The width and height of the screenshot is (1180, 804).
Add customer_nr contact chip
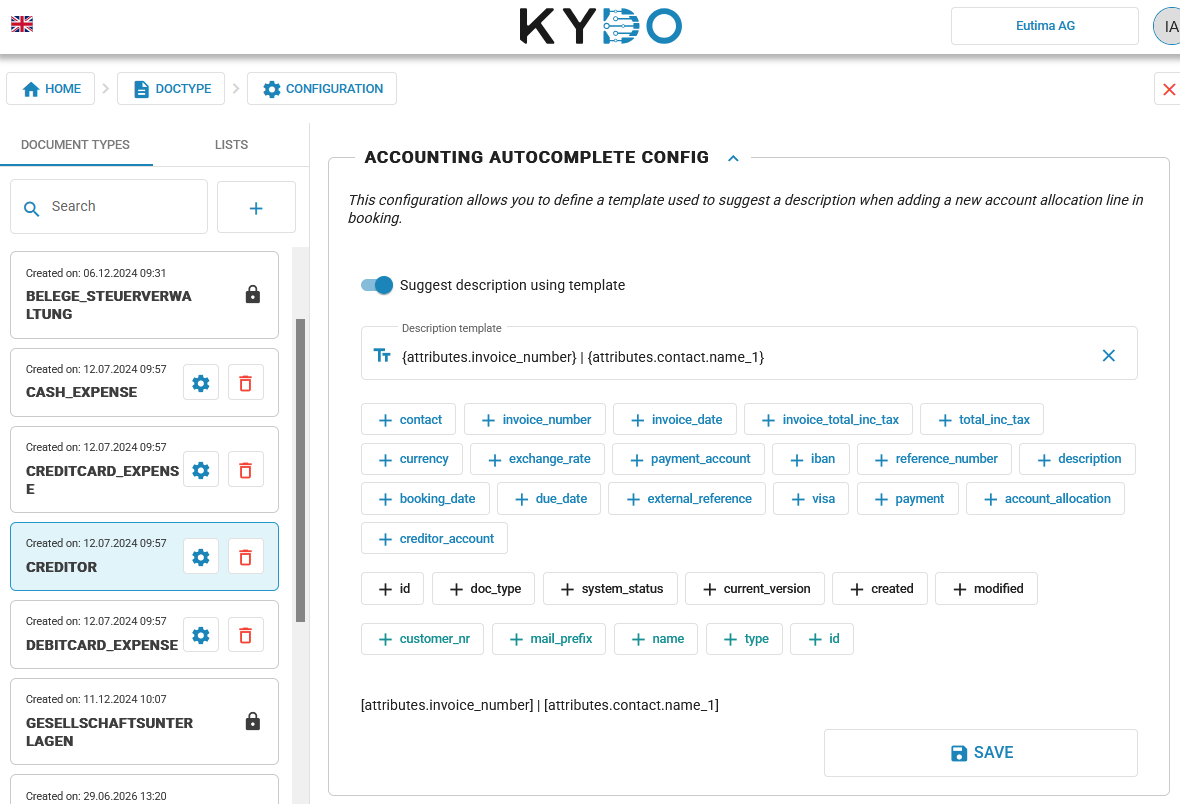(422, 638)
